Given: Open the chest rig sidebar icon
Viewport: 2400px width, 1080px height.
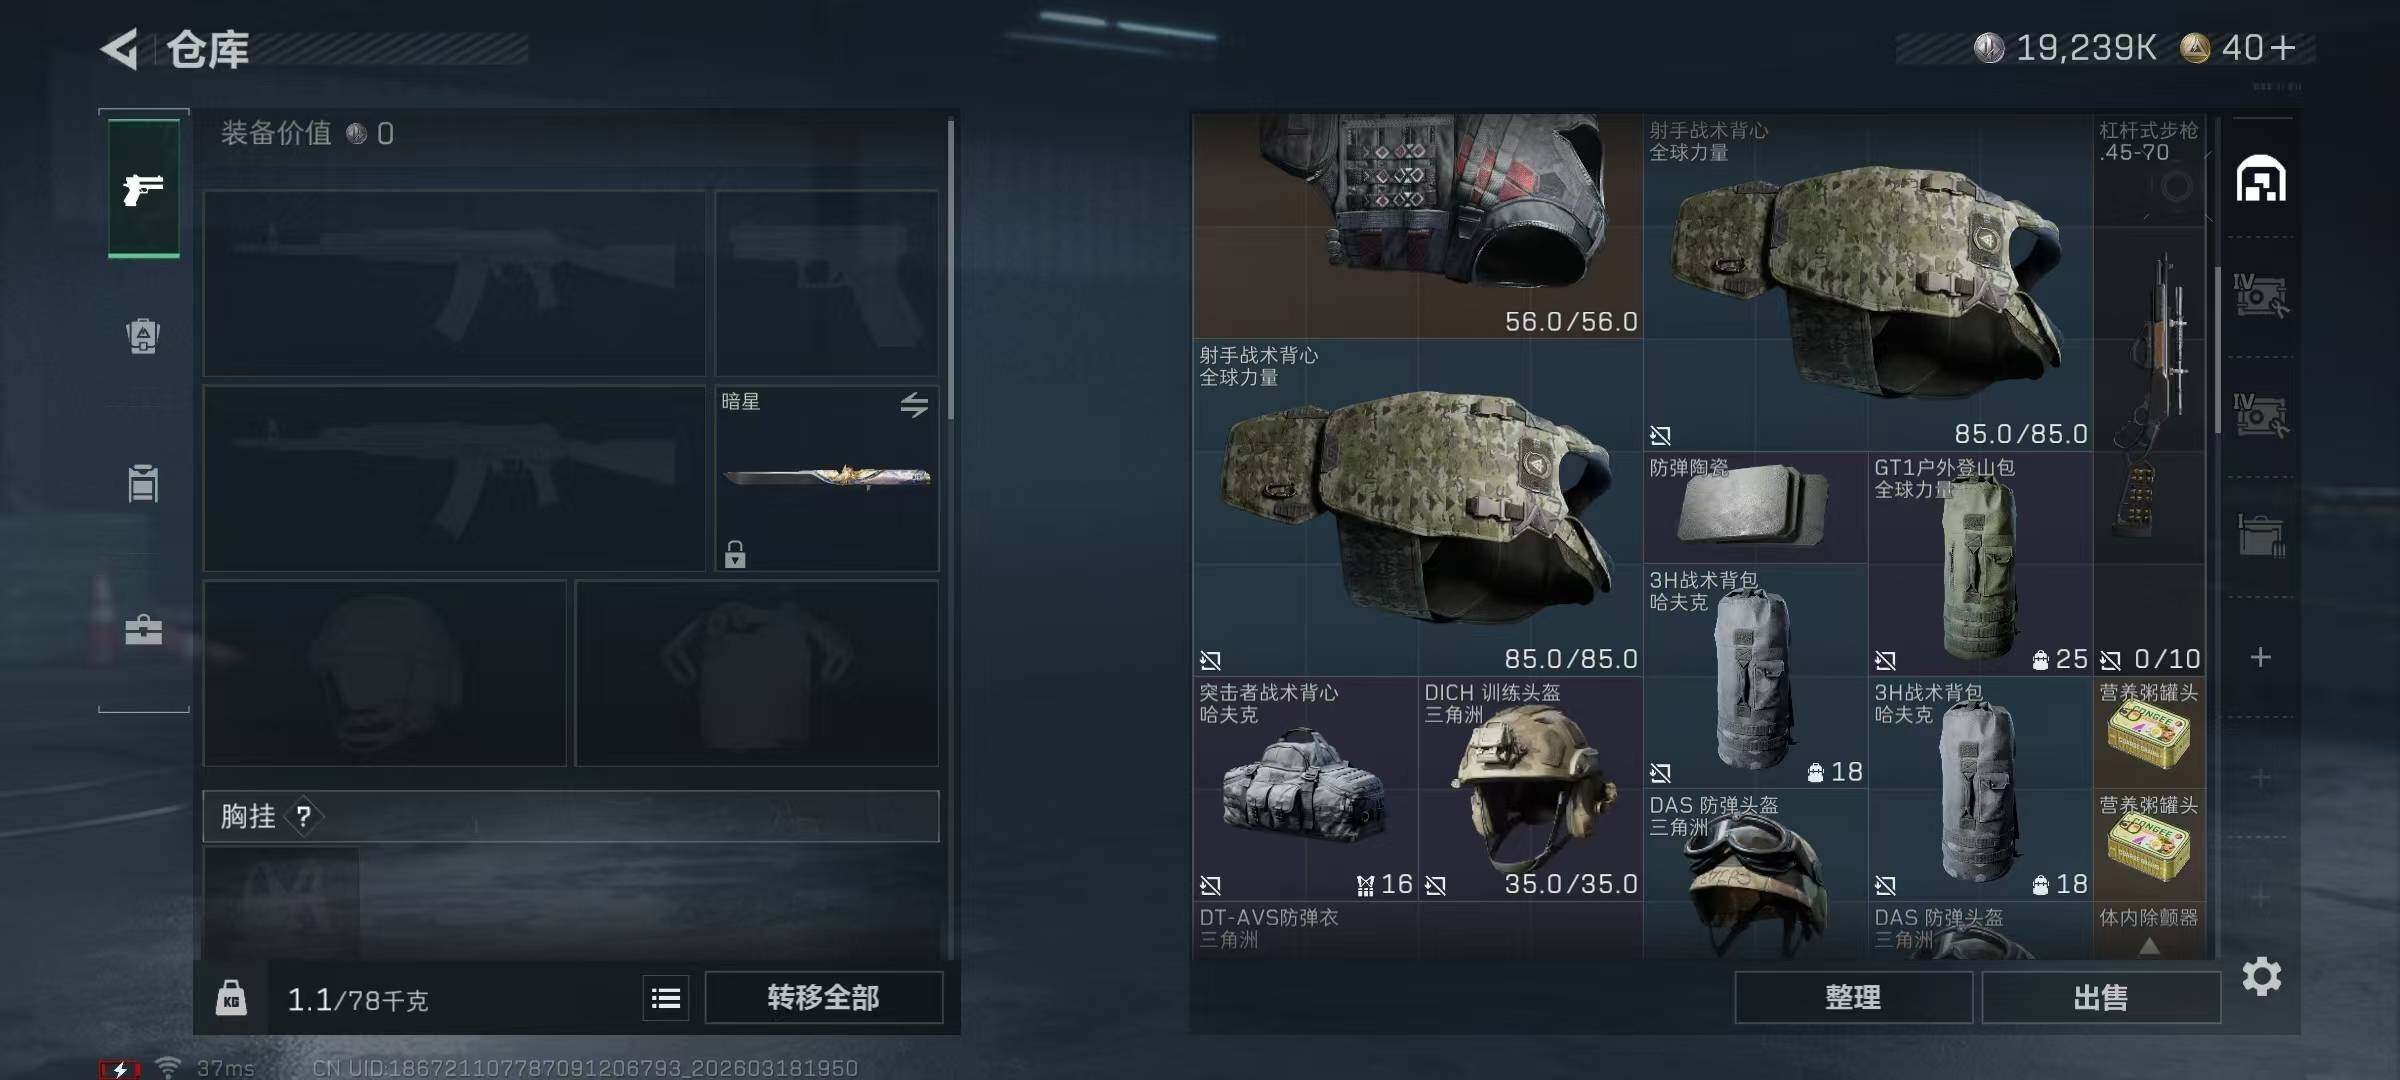Looking at the screenshot, I should [143, 483].
